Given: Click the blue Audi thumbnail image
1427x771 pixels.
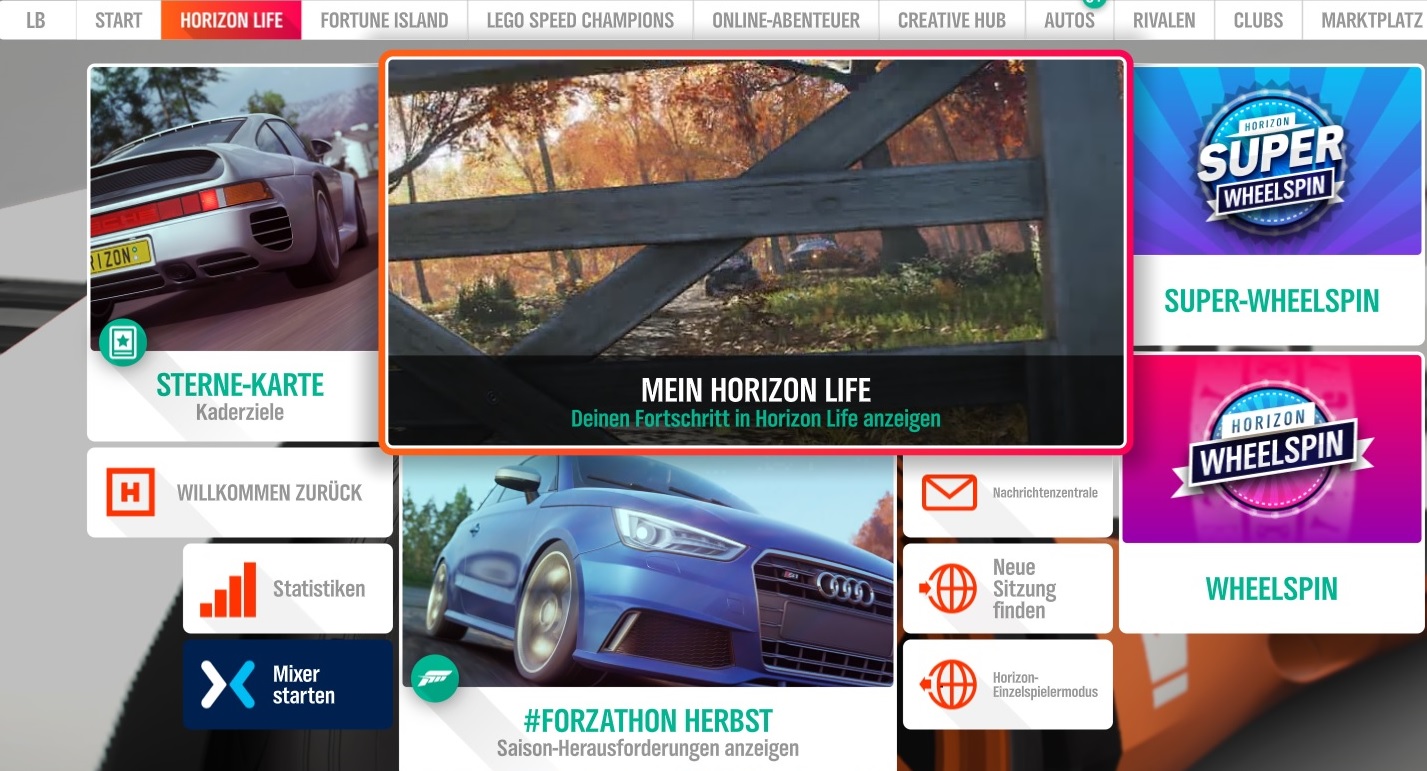Looking at the screenshot, I should [648, 571].
